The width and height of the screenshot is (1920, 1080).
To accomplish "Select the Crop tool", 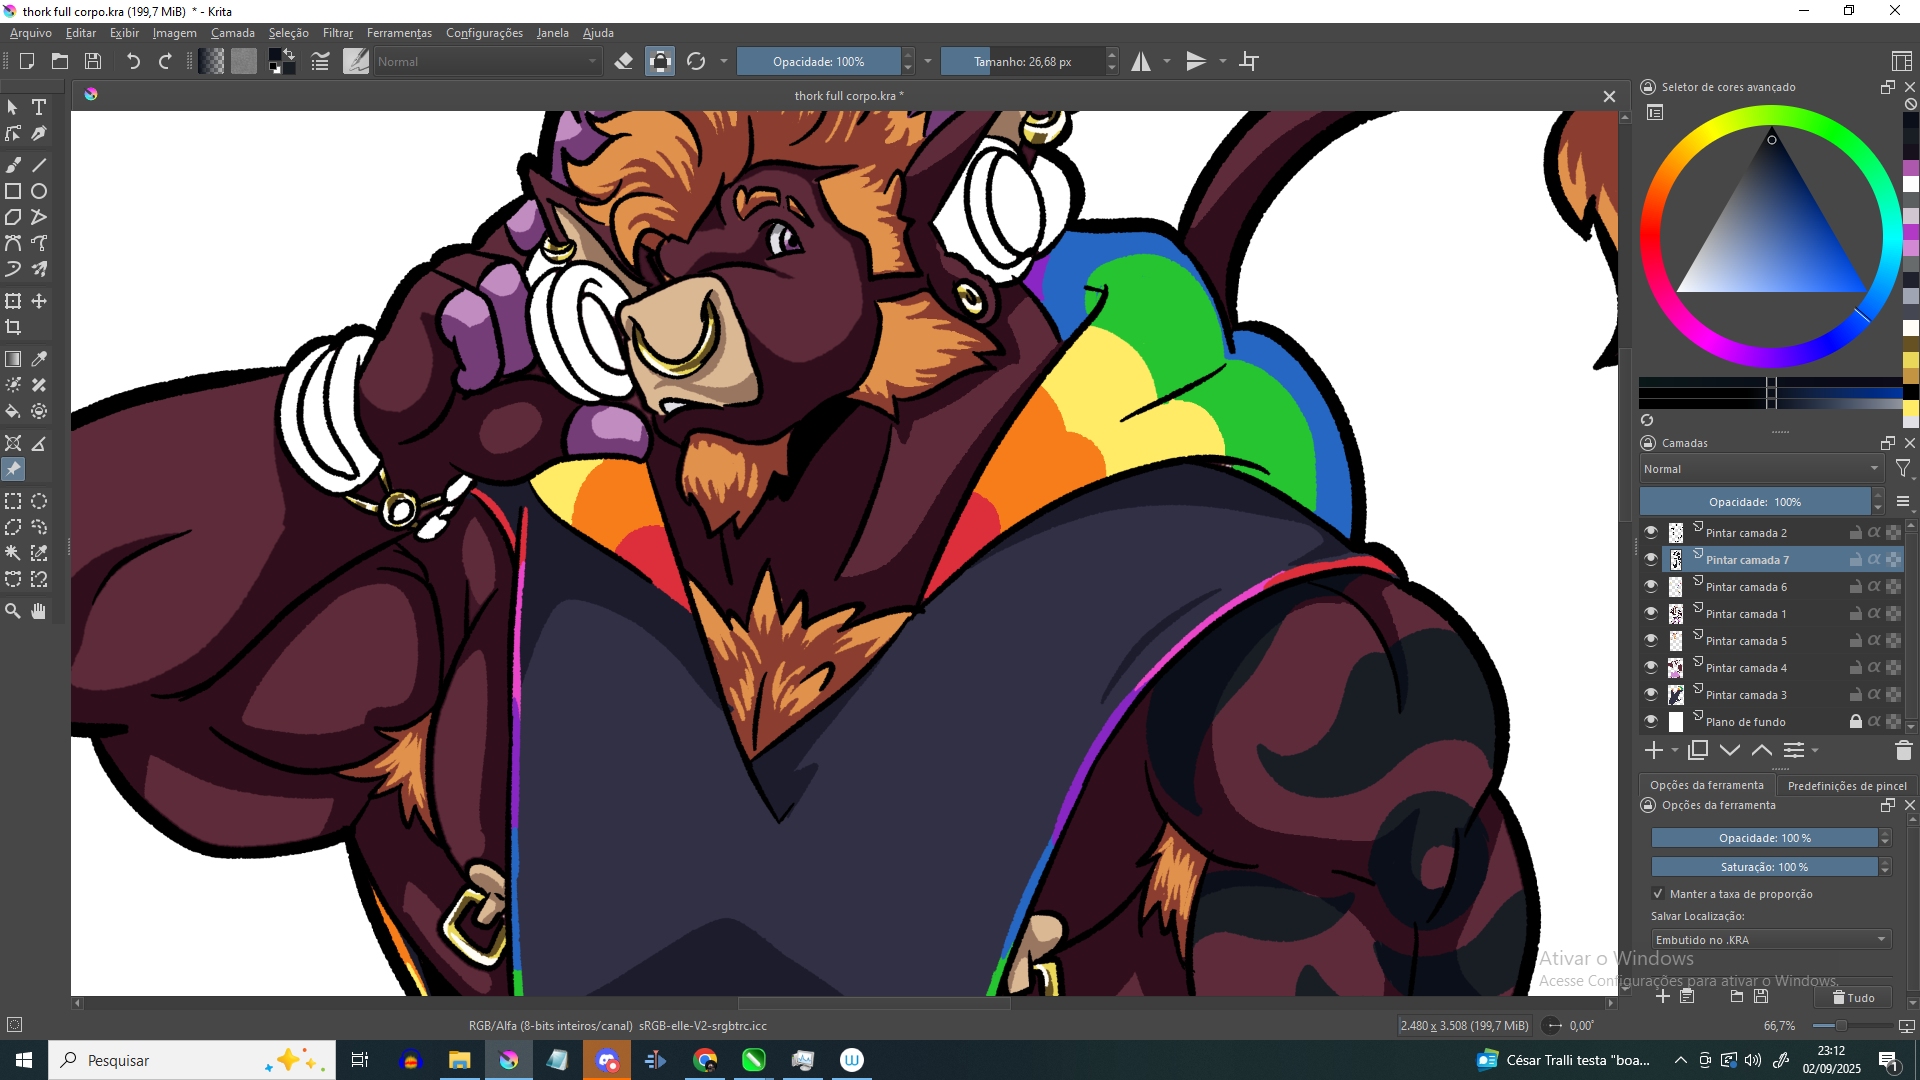I will [x=13, y=328].
